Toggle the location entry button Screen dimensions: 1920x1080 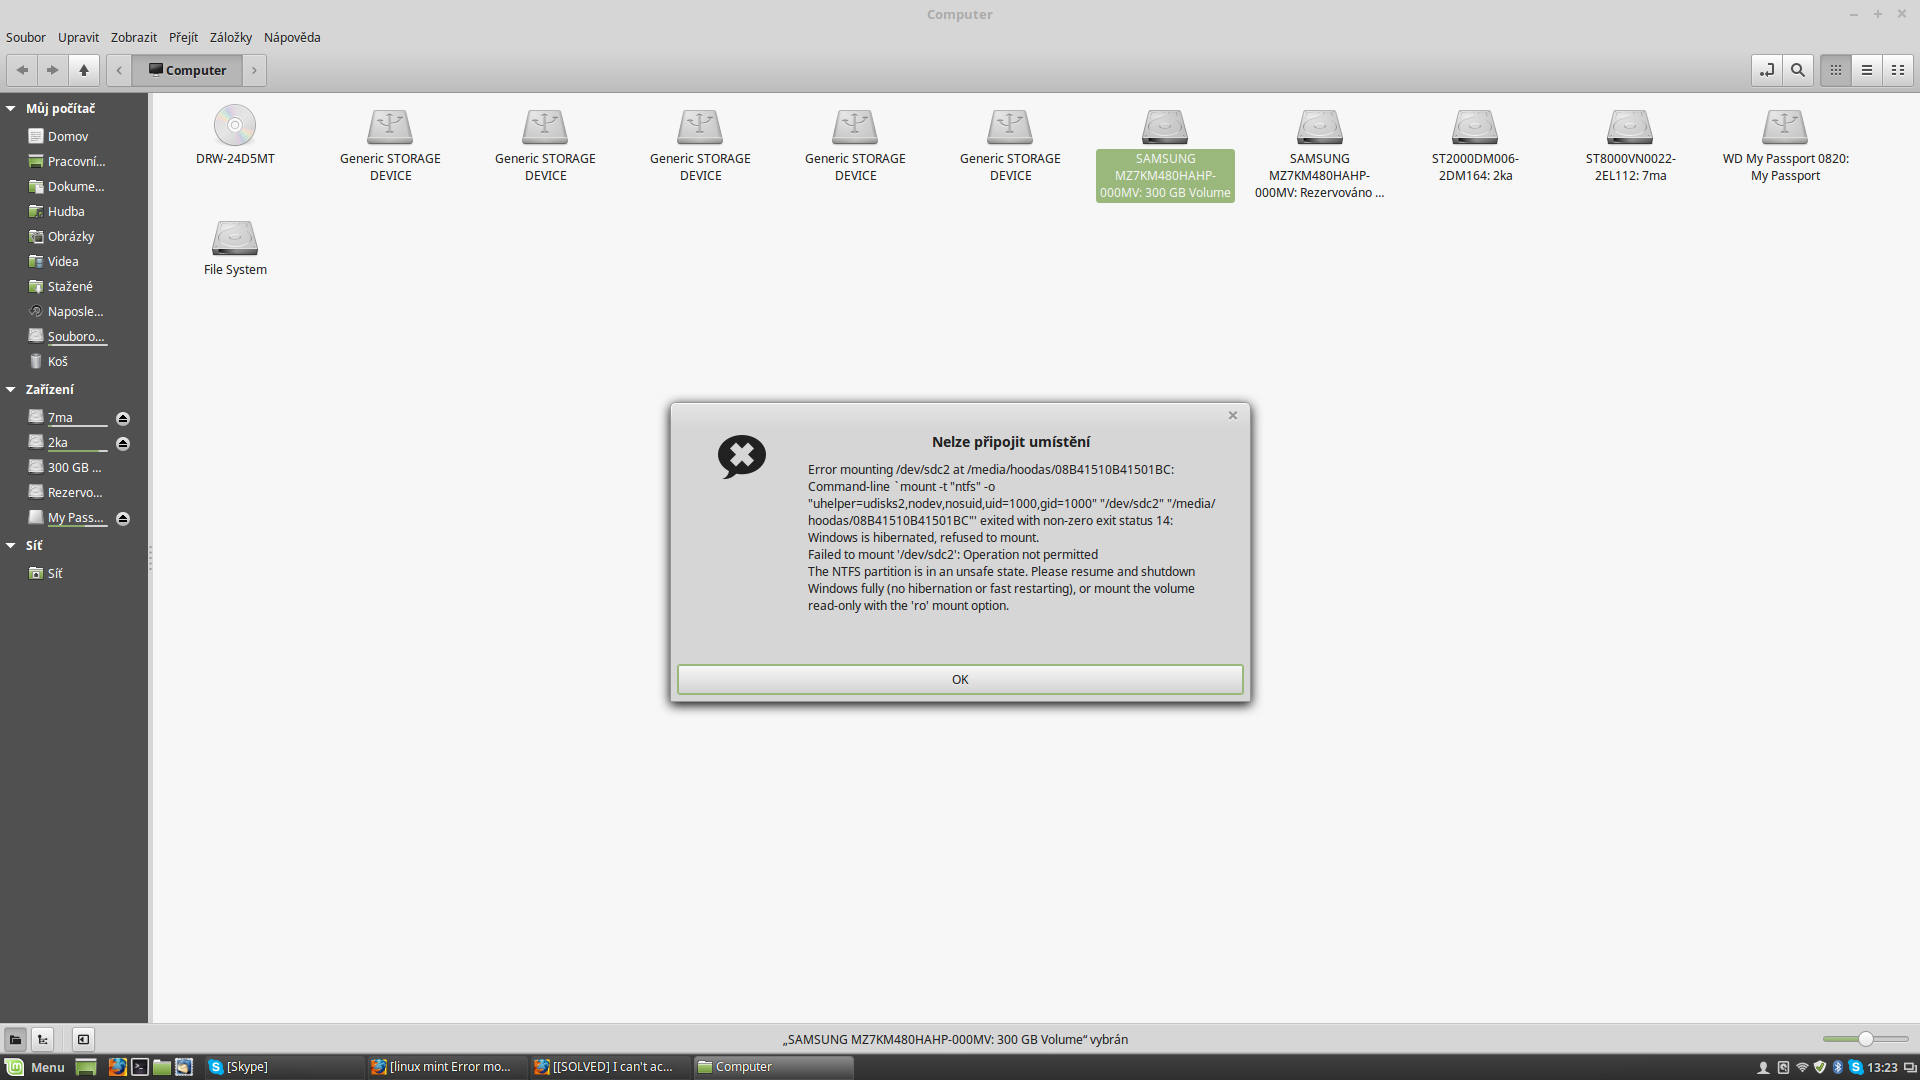[x=1767, y=70]
